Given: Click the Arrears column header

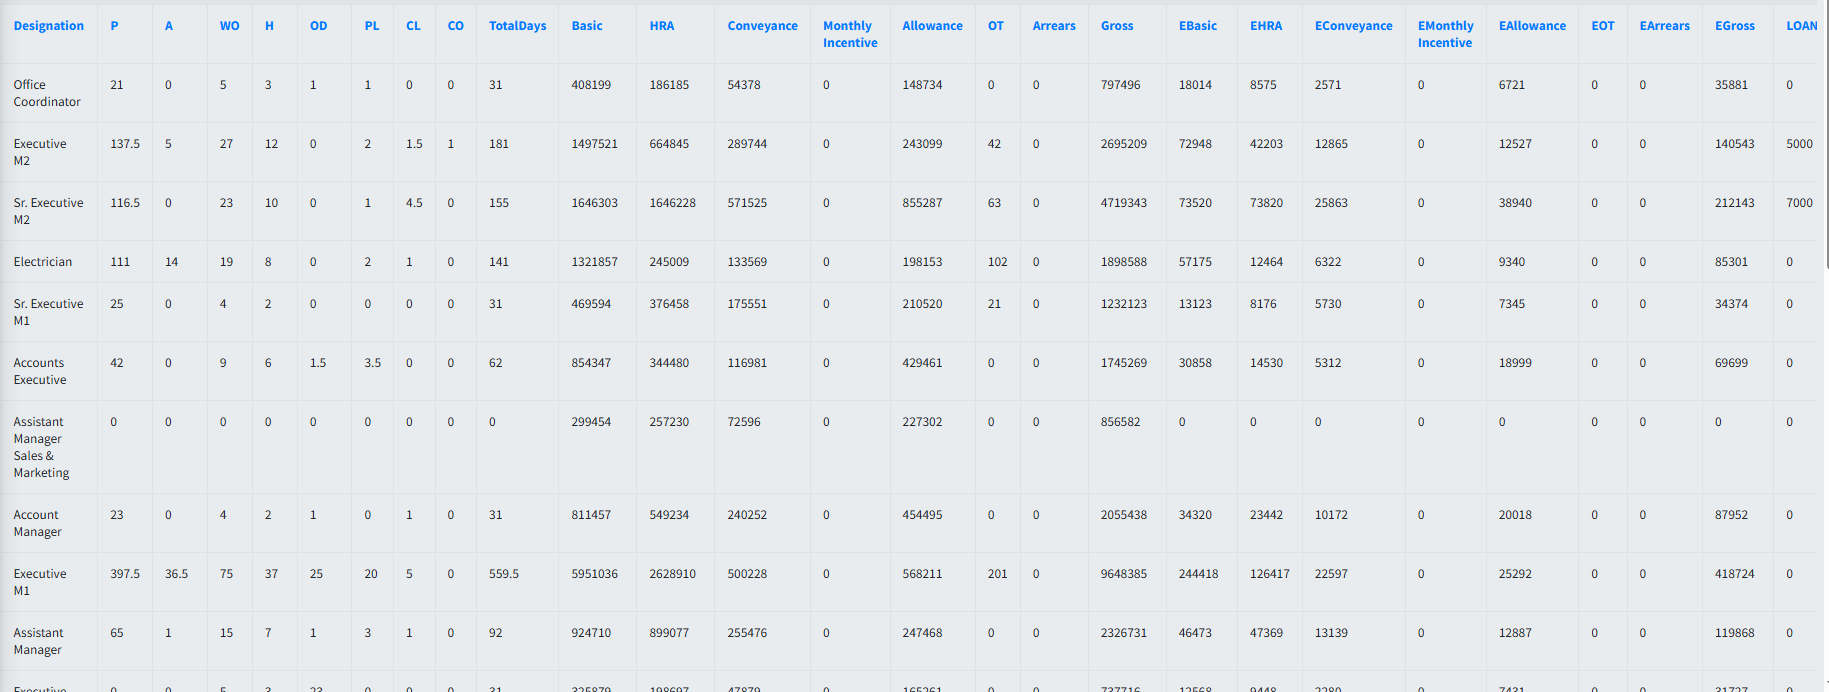Looking at the screenshot, I should click(x=1054, y=26).
